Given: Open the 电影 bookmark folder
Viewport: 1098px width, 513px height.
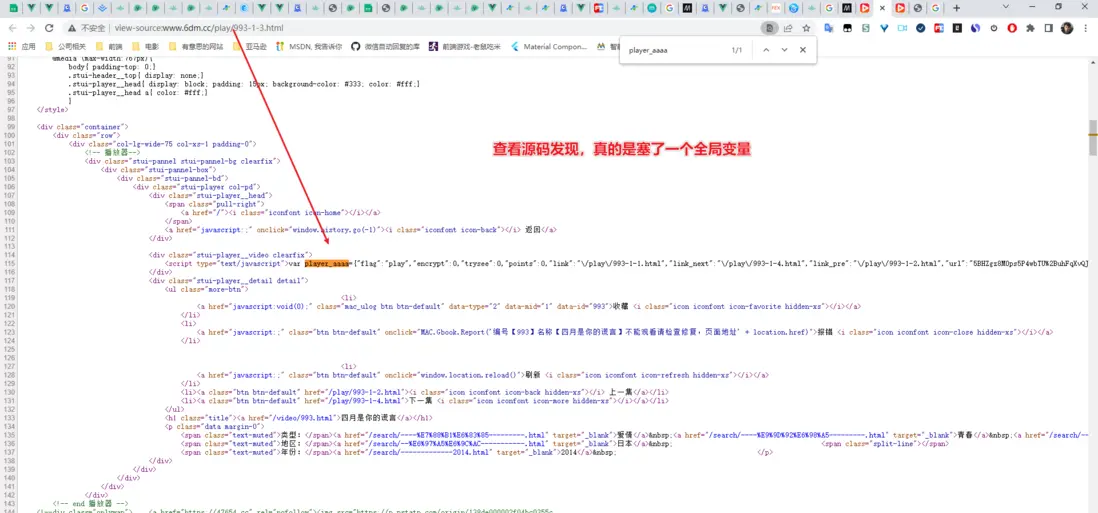Looking at the screenshot, I should [146, 47].
